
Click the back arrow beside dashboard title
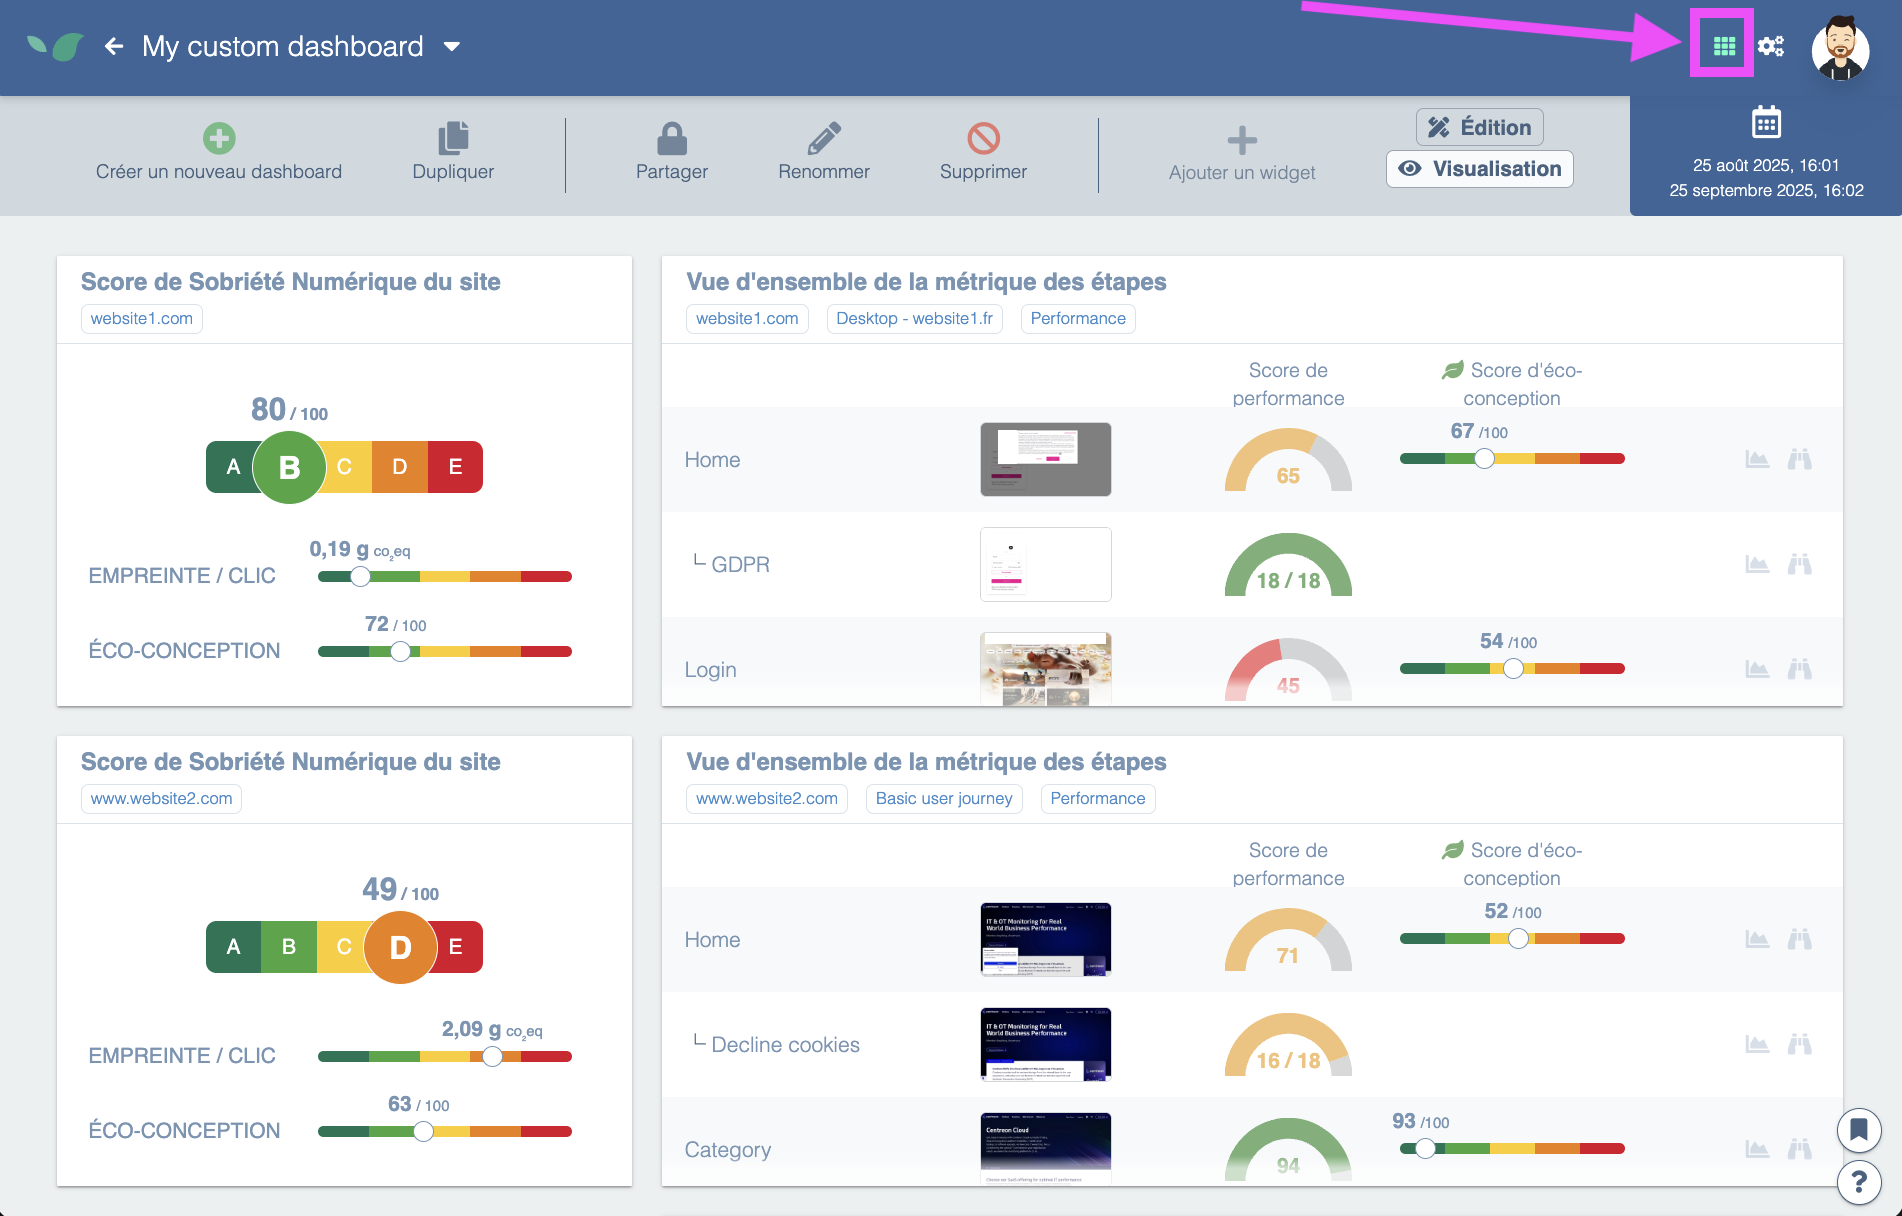coord(114,46)
